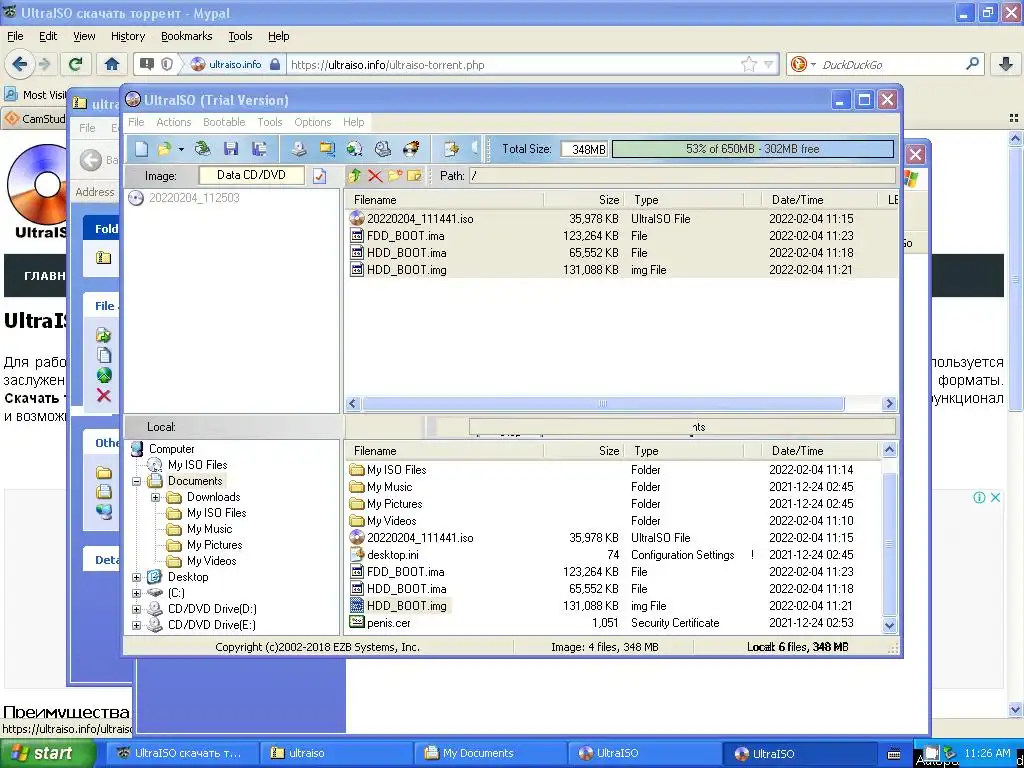Screen dimensions: 1024x768
Task: Click the DuckDuckGo search magnifier icon
Action: tap(972, 64)
